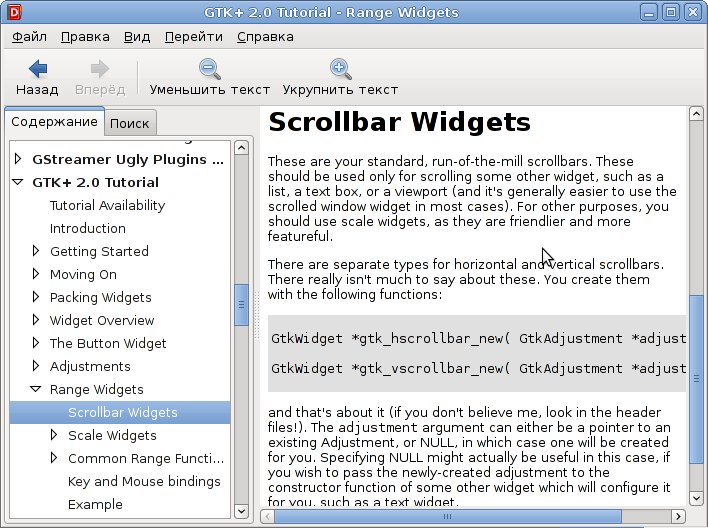Viewport: 708px width, 528px height.
Task: Click content pane scroll up arrow
Action: tap(696, 113)
